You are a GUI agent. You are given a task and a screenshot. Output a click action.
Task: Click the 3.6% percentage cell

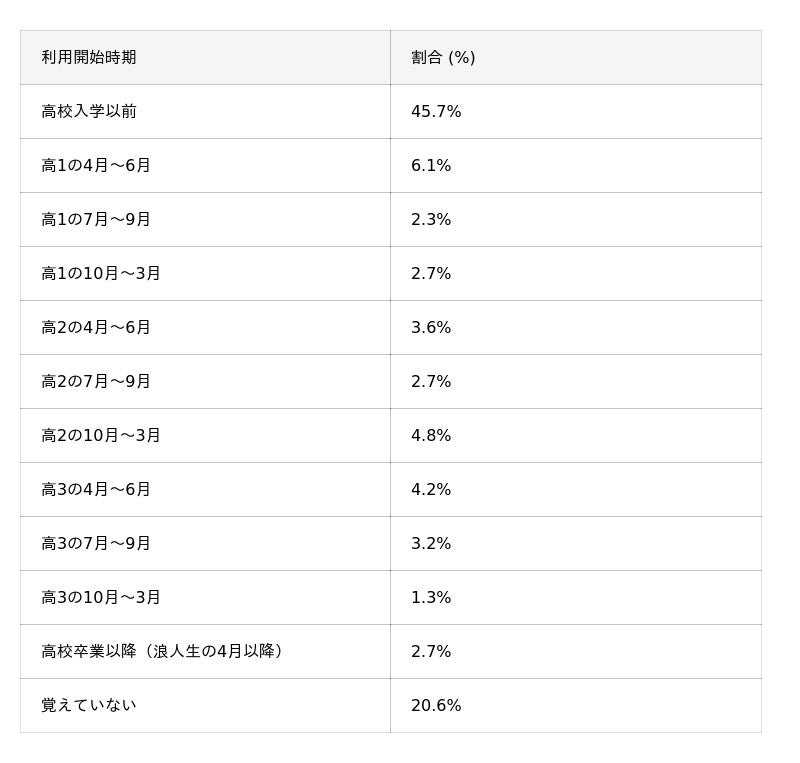point(431,328)
